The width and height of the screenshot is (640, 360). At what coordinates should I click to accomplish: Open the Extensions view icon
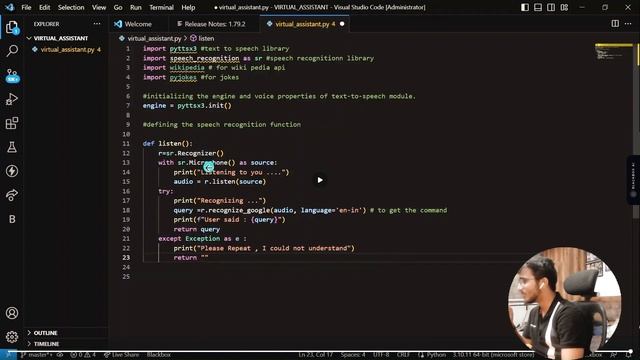point(12,123)
